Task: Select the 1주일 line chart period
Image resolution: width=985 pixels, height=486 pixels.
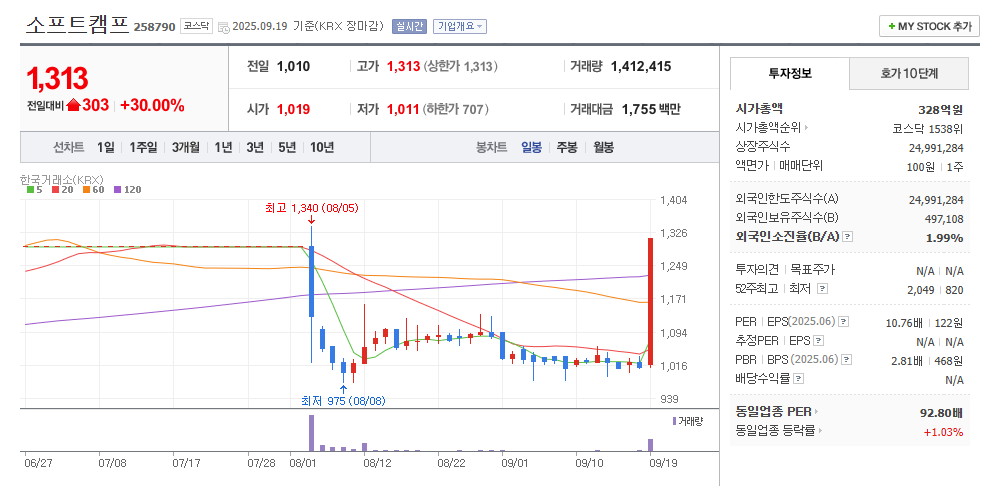Action: [x=143, y=148]
